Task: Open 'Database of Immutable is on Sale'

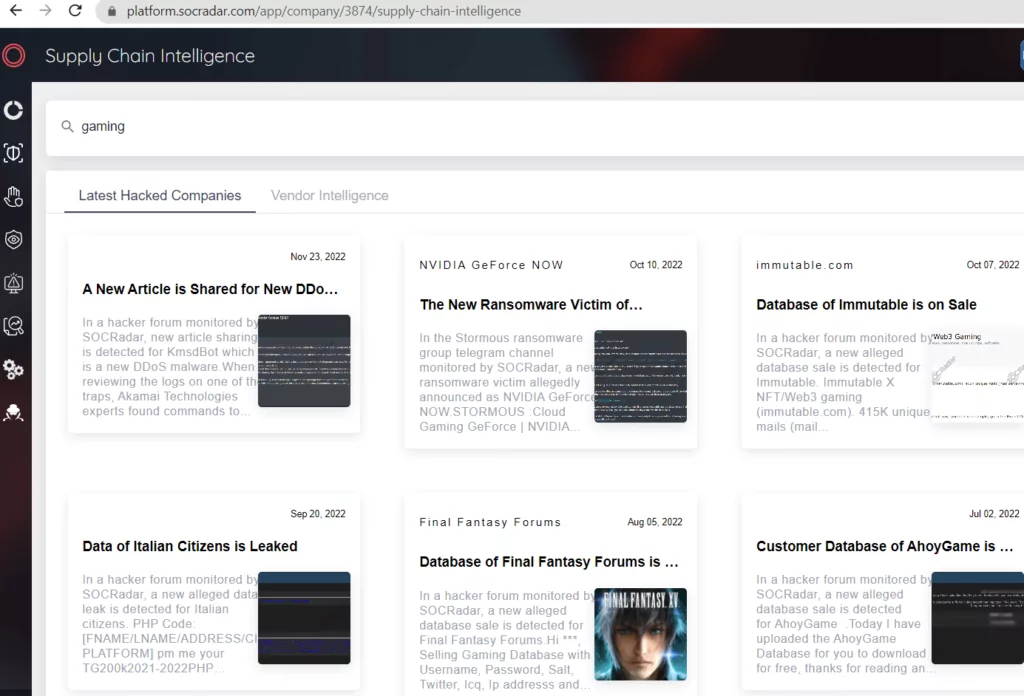Action: click(866, 305)
